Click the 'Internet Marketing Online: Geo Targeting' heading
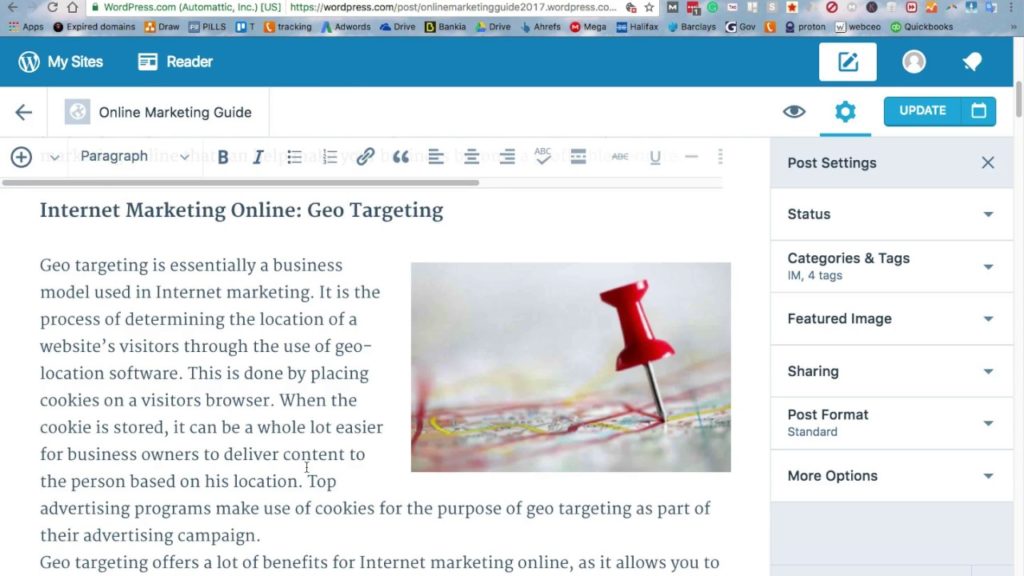 (x=241, y=210)
